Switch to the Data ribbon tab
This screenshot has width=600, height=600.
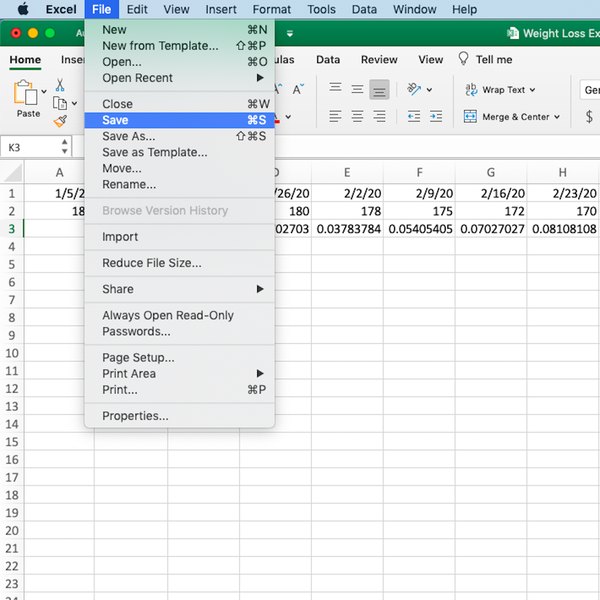pos(328,60)
